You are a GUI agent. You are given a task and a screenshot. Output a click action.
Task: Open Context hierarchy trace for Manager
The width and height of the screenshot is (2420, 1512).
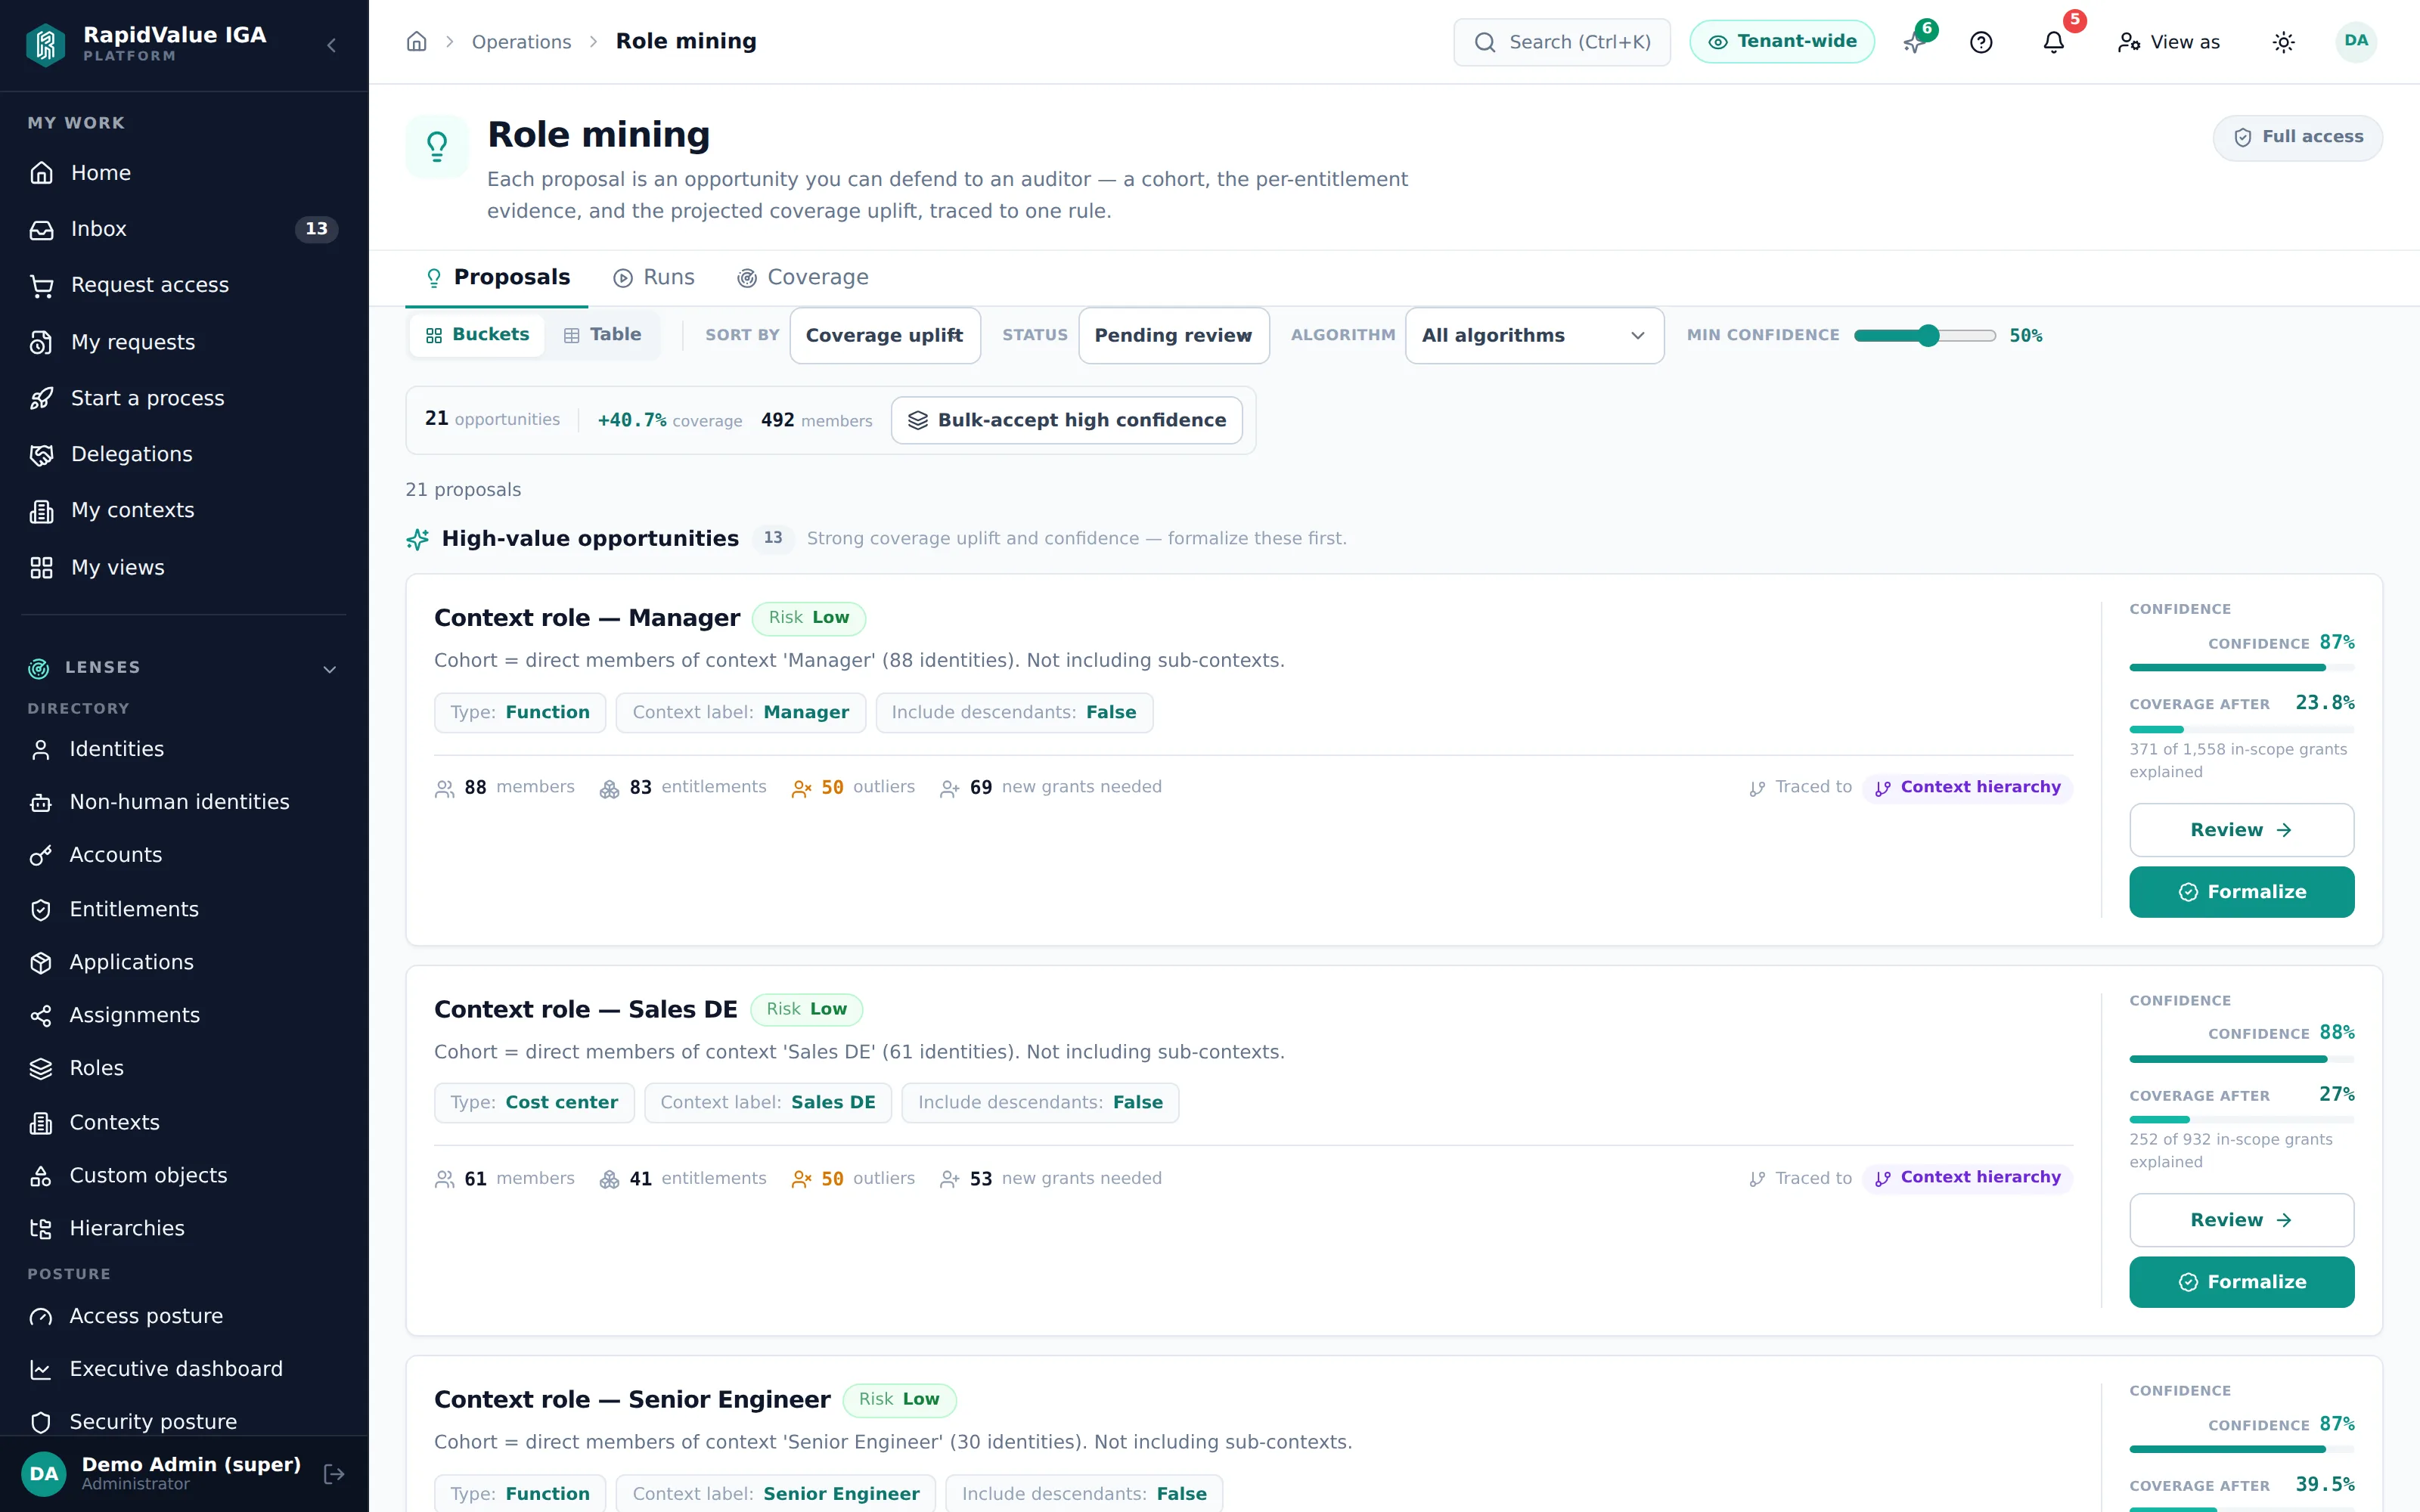[1967, 787]
